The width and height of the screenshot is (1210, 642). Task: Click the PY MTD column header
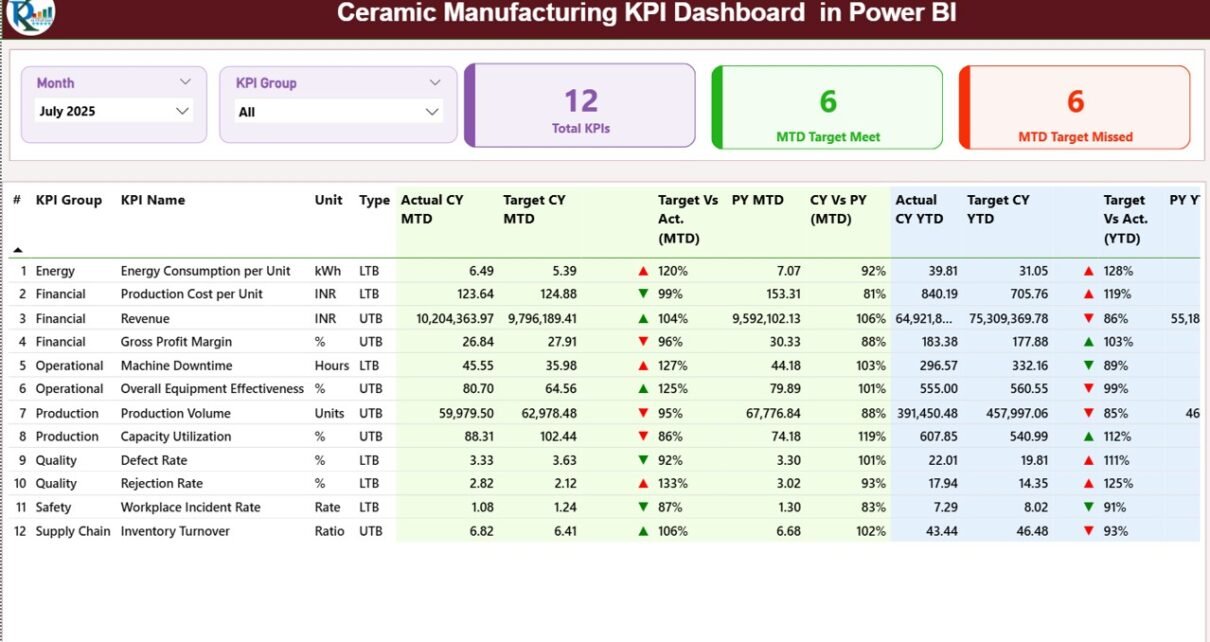[757, 200]
